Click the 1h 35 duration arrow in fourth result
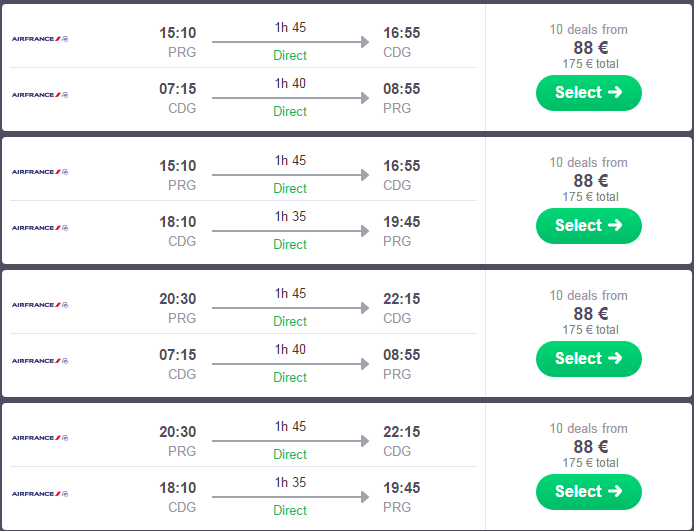 click(290, 497)
